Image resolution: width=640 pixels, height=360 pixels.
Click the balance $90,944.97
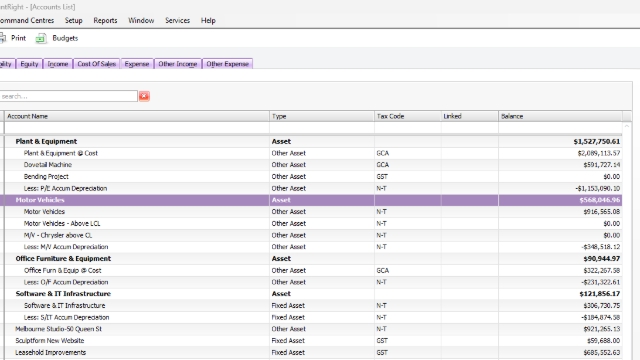click(x=602, y=259)
